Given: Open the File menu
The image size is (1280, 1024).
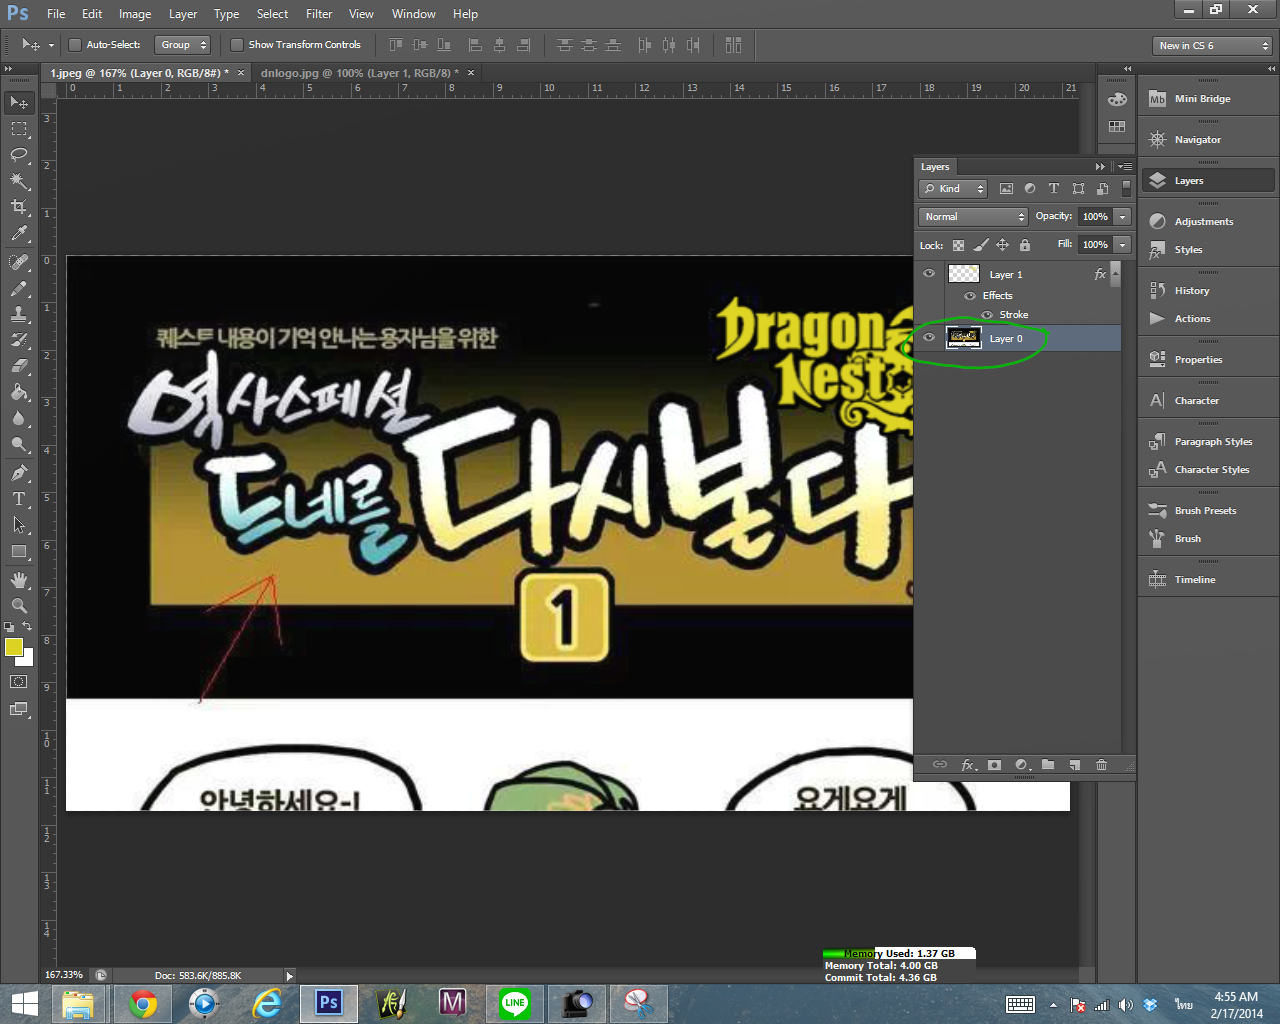Looking at the screenshot, I should [56, 14].
